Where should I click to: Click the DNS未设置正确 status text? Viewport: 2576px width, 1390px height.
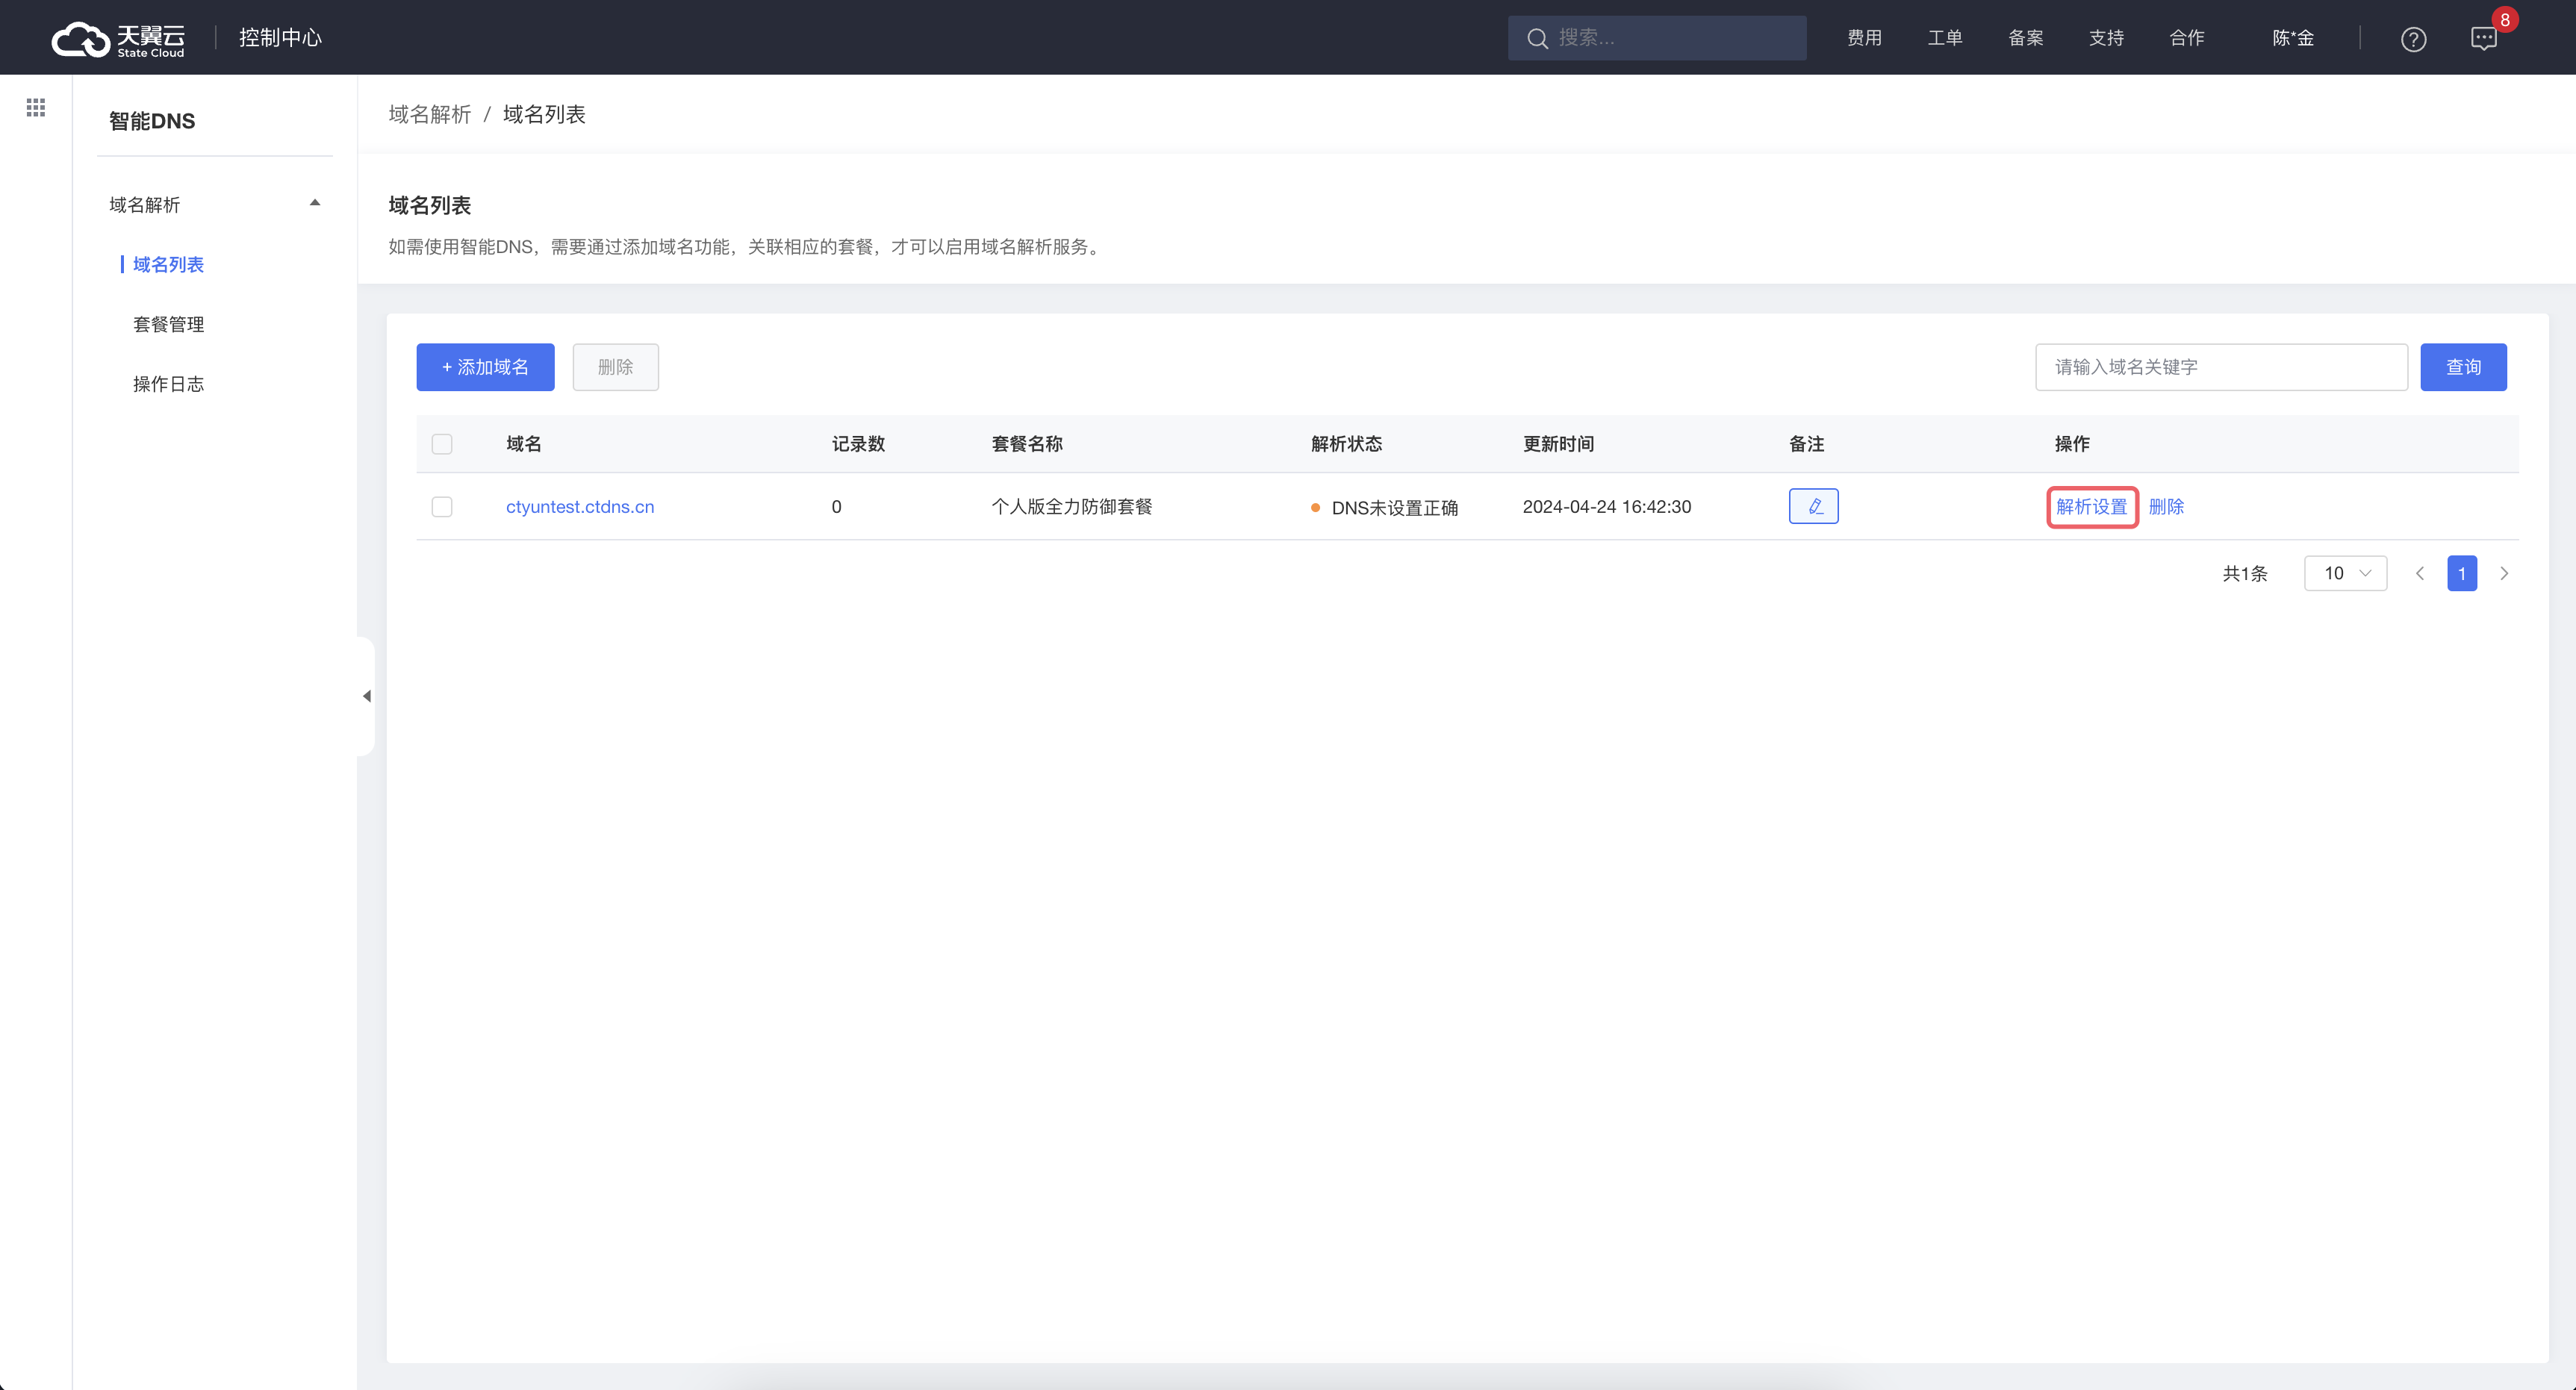coord(1394,507)
